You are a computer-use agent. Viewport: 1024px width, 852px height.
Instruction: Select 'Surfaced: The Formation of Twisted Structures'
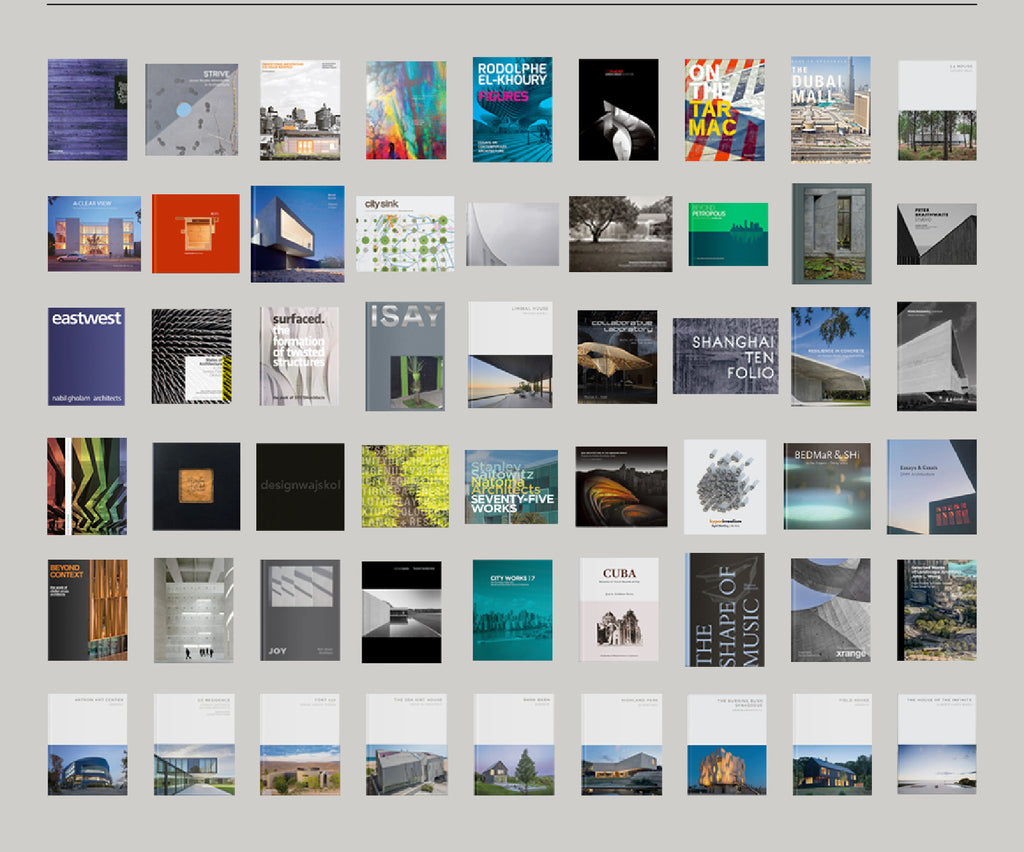pyautogui.click(x=298, y=356)
